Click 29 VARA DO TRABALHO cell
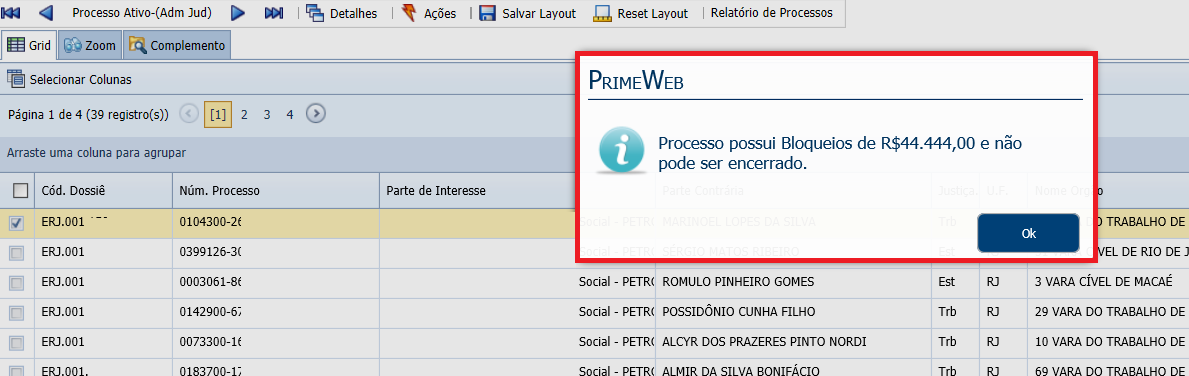1189x376 pixels. point(1108,312)
